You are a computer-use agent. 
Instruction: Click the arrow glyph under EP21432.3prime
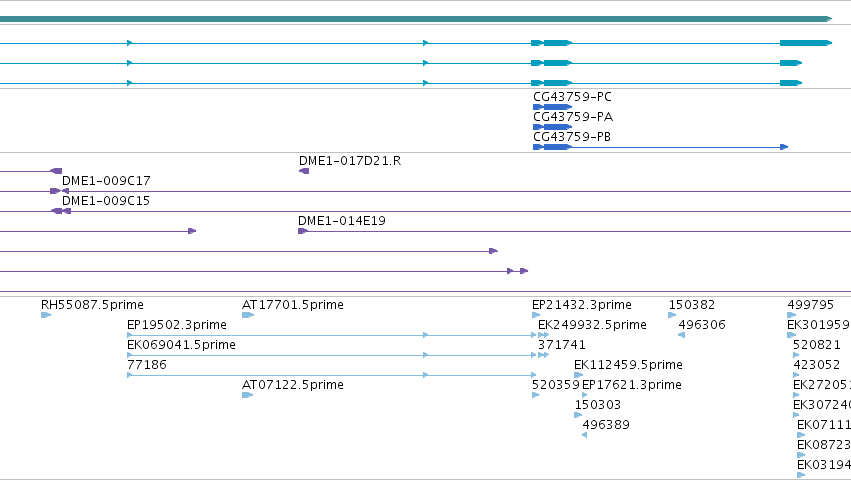click(x=536, y=315)
